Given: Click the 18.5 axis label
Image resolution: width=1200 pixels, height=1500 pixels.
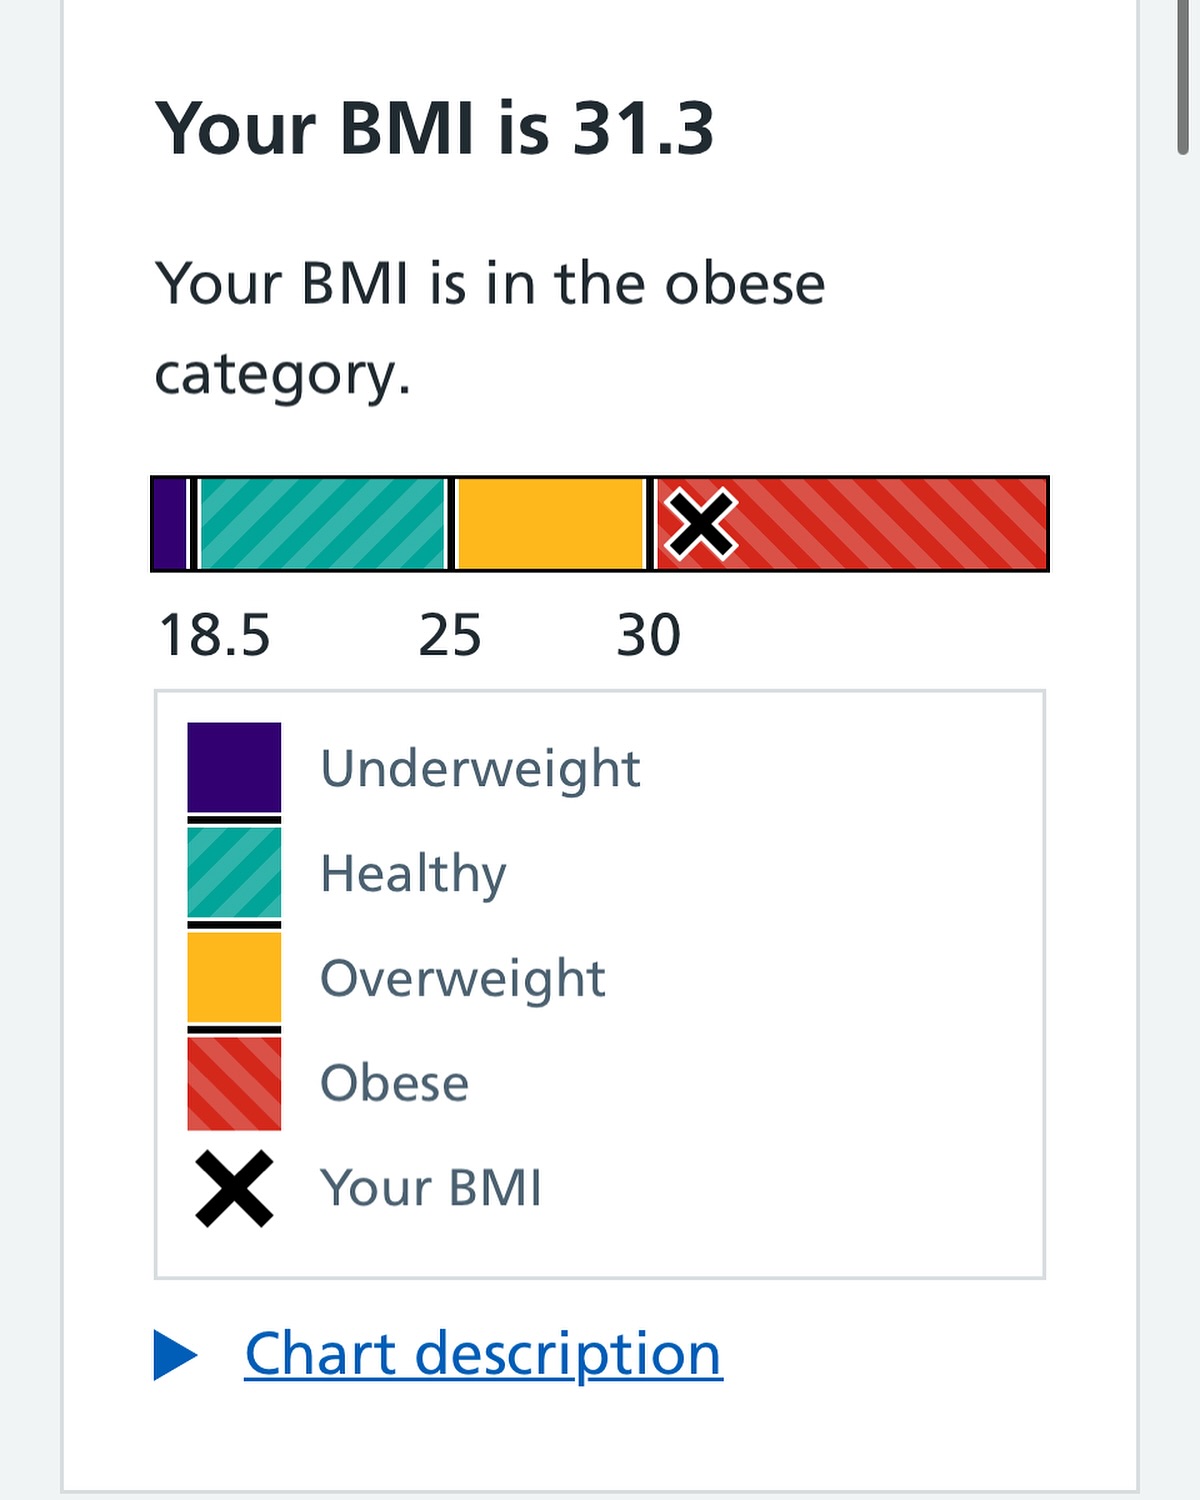Looking at the screenshot, I should (215, 635).
